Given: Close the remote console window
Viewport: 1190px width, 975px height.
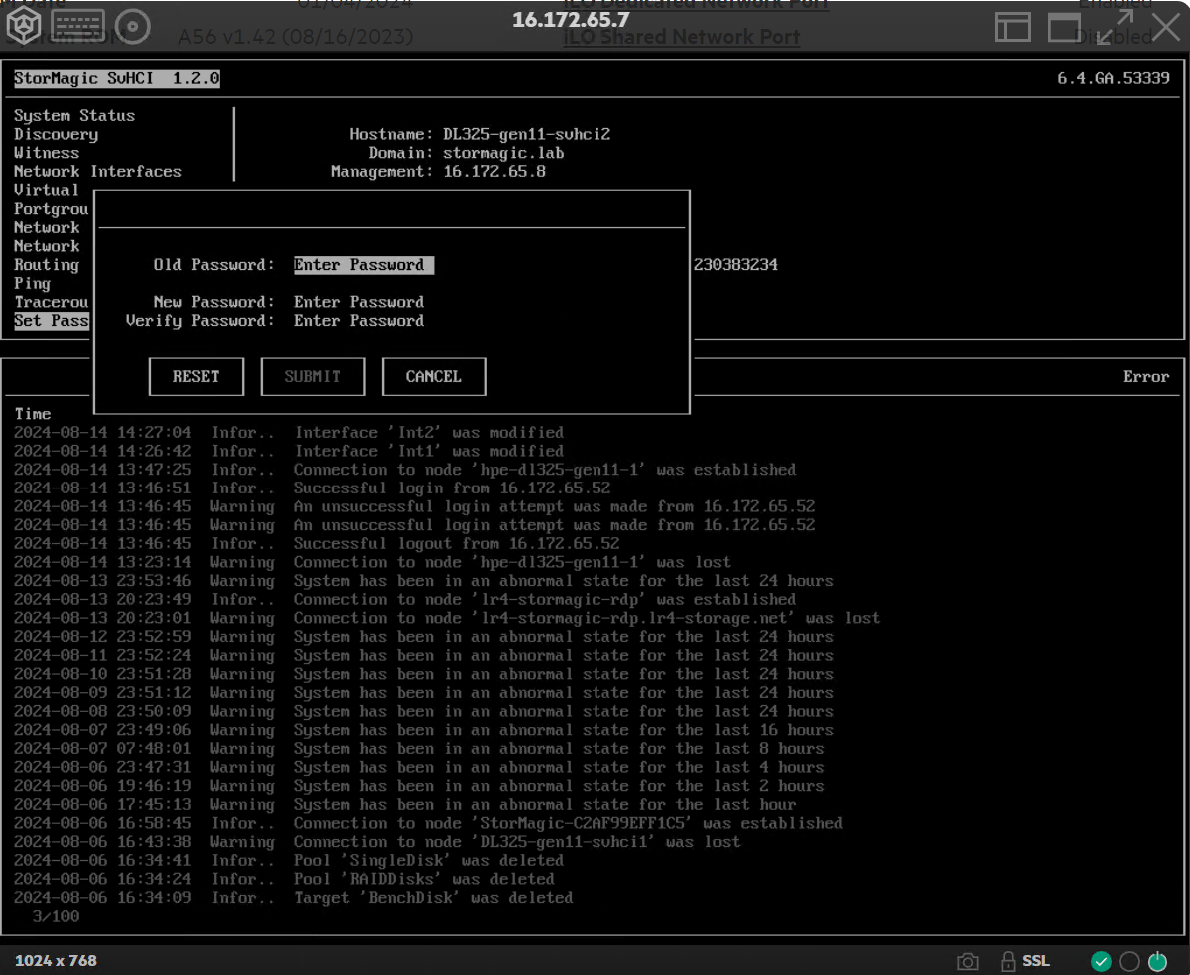Looking at the screenshot, I should 1166,27.
